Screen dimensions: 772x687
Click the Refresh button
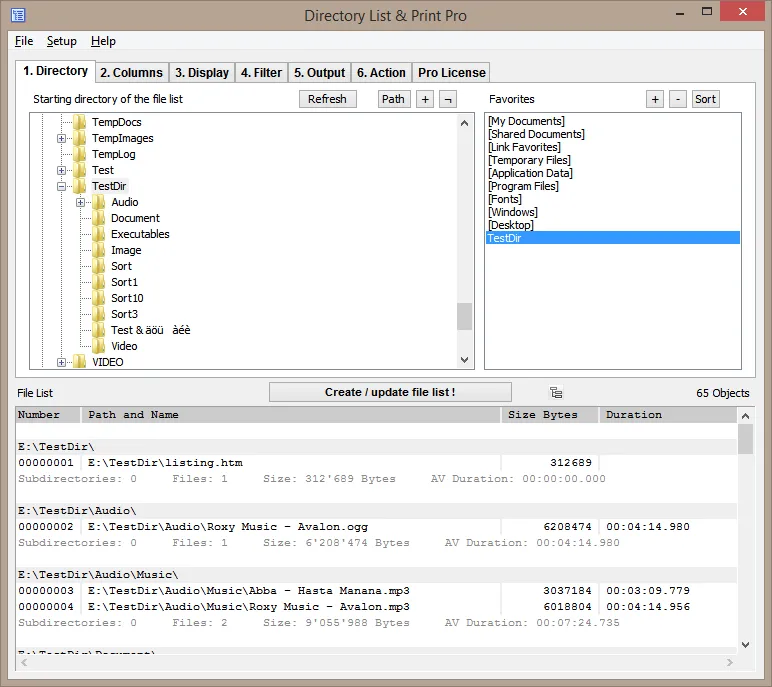(x=327, y=99)
